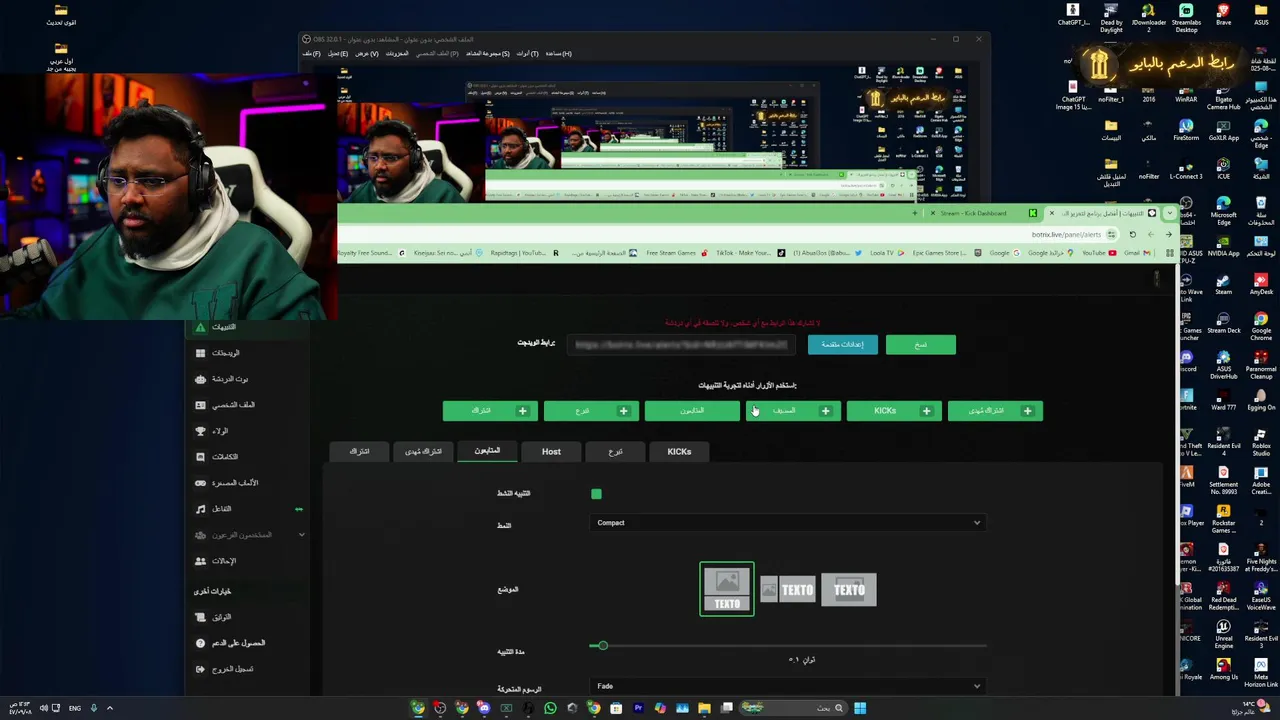This screenshot has height=720, width=1280.
Task: Open the music note sidebar icon
Action: [x=201, y=509]
